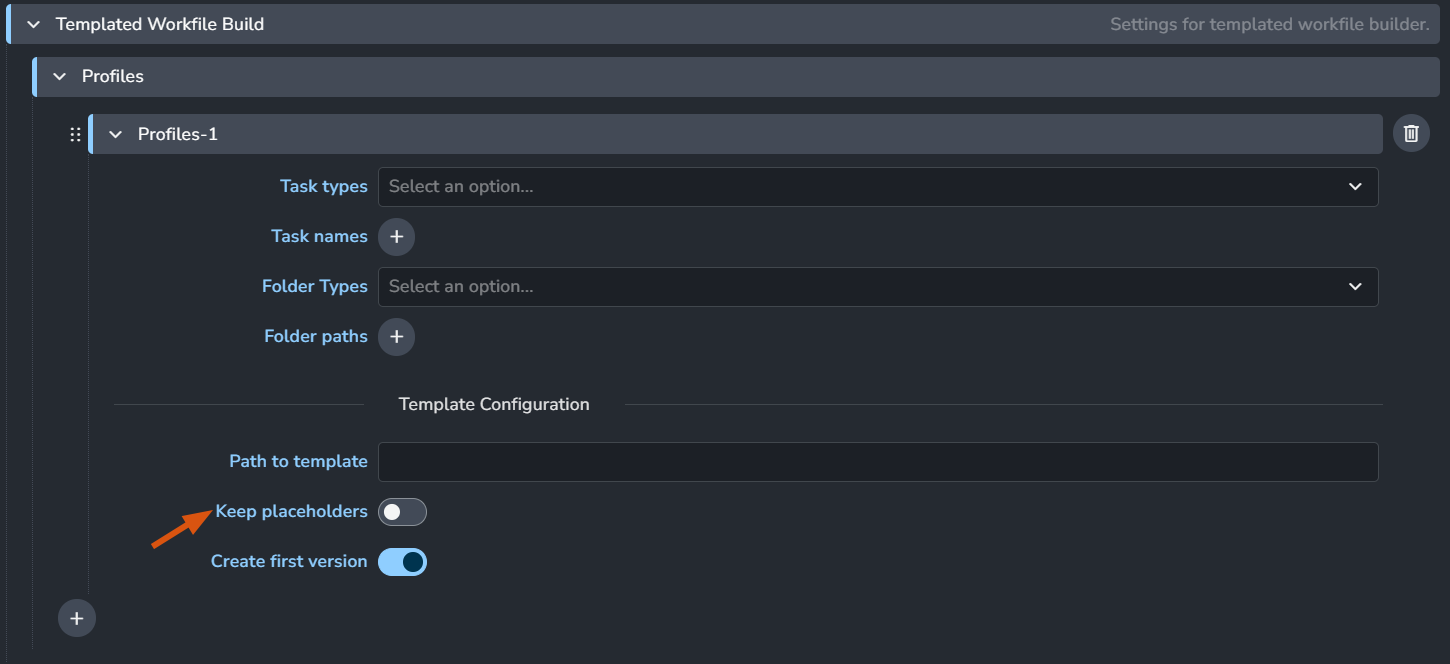This screenshot has width=1450, height=664.
Task: Open the Task types dropdown
Action: point(877,187)
